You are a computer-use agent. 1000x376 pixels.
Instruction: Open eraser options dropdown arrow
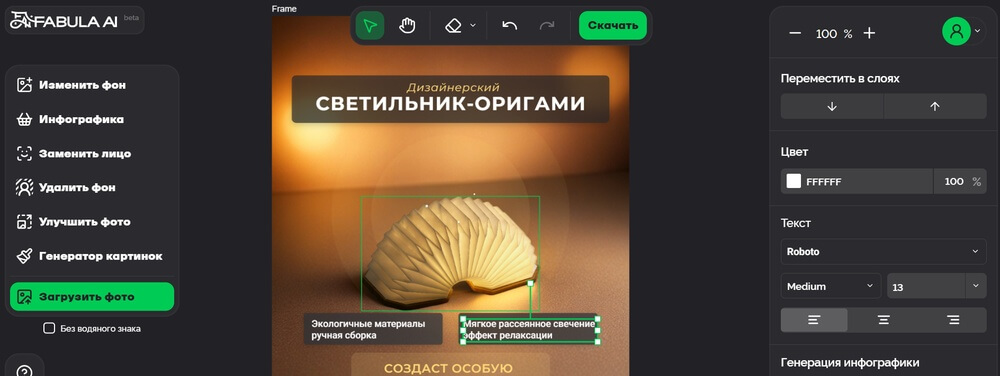tap(473, 25)
